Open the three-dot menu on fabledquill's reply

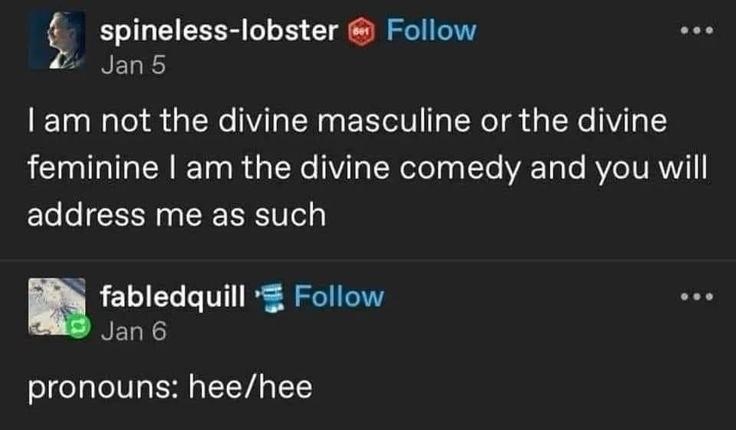tap(694, 297)
